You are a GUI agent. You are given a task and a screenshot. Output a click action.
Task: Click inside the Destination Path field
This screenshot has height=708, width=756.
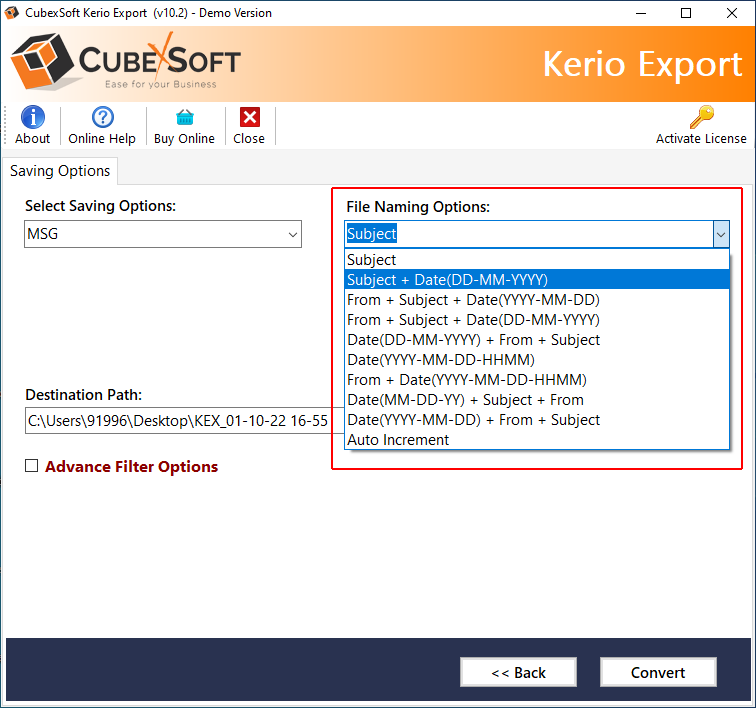pyautogui.click(x=184, y=421)
